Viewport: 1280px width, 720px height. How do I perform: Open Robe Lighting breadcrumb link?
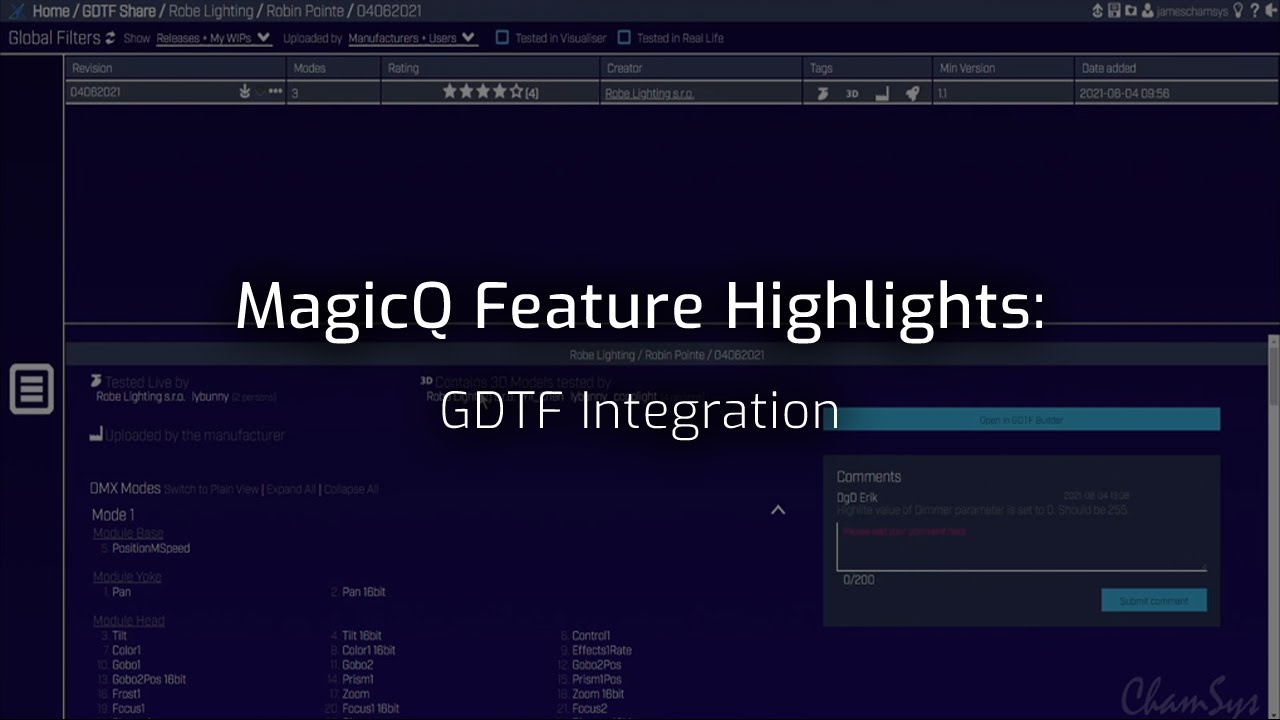coord(209,11)
